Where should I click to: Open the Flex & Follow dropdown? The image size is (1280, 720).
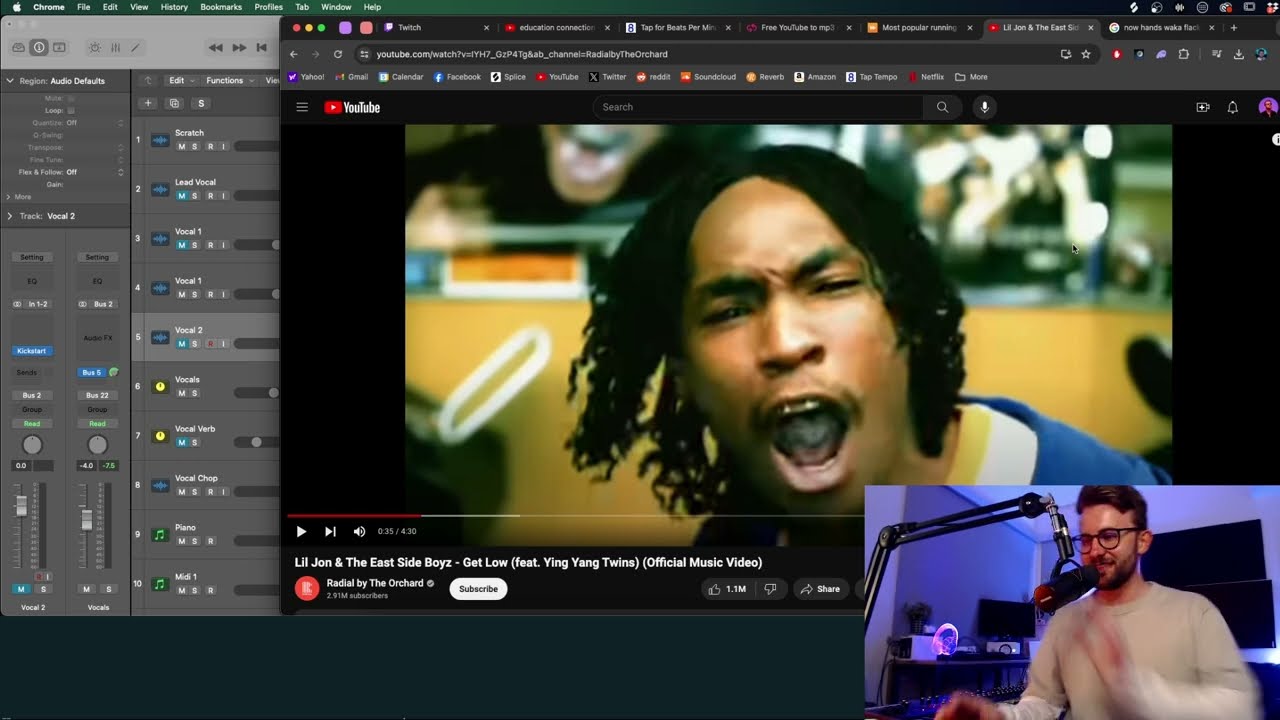[95, 172]
